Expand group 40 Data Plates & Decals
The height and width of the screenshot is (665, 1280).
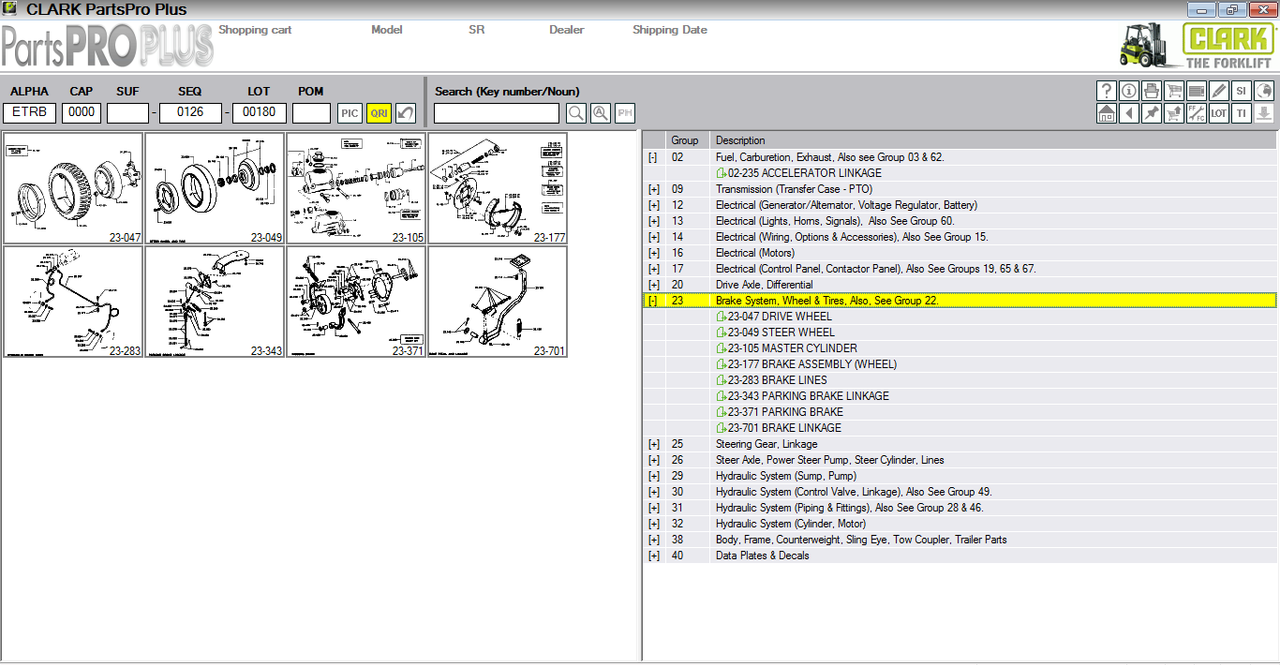pyautogui.click(x=653, y=556)
